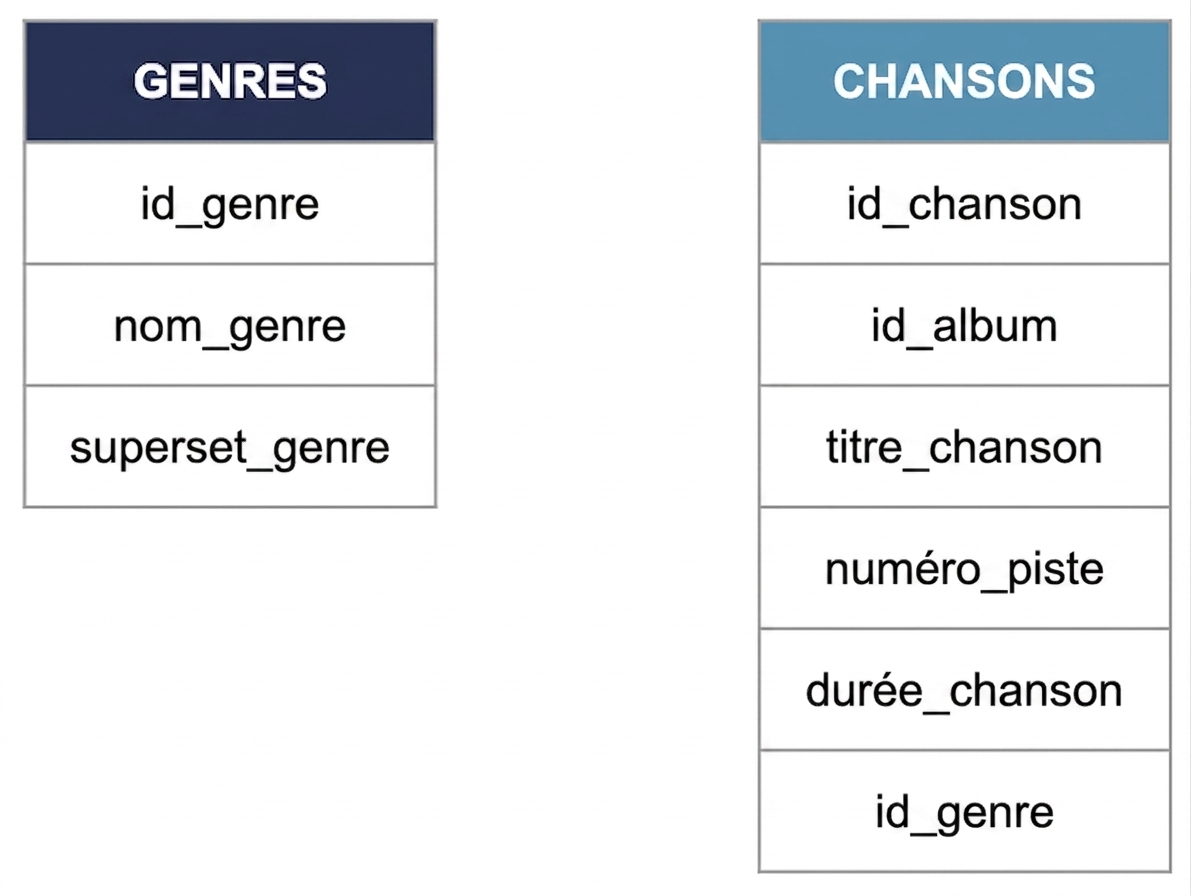
Task: Select the superset_genre field
Action: click(x=230, y=446)
